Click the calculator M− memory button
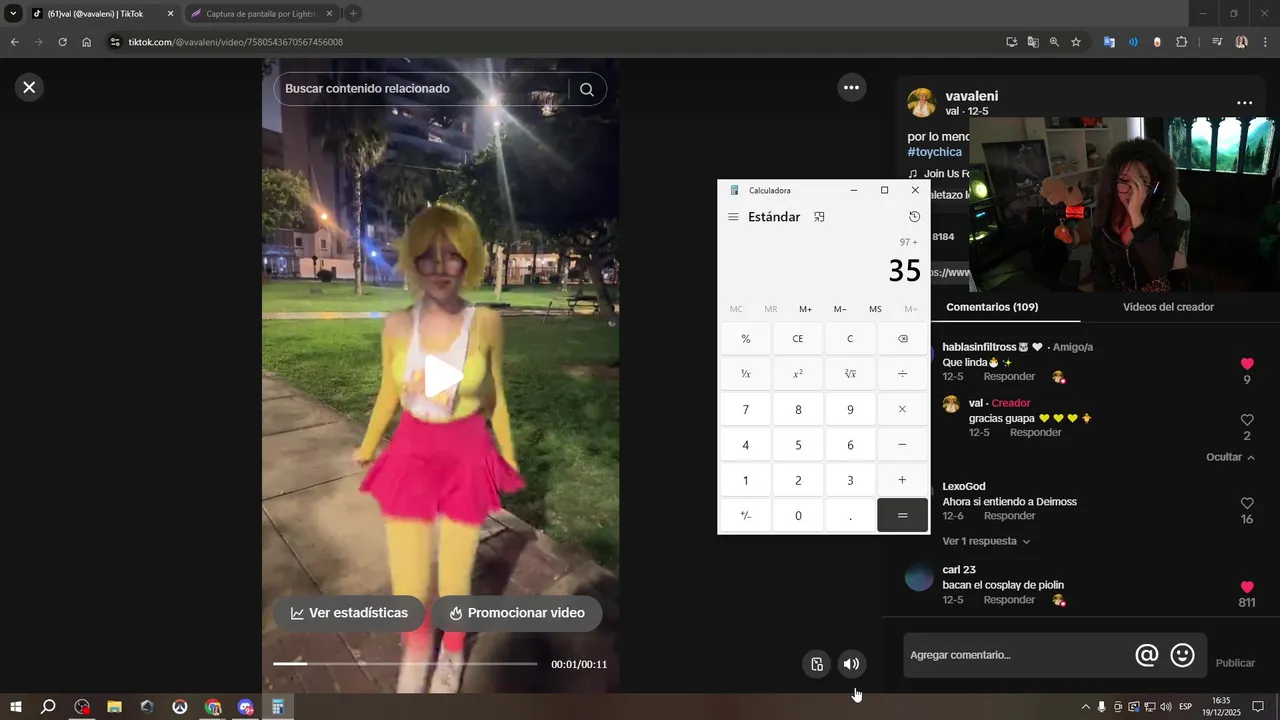 840,309
